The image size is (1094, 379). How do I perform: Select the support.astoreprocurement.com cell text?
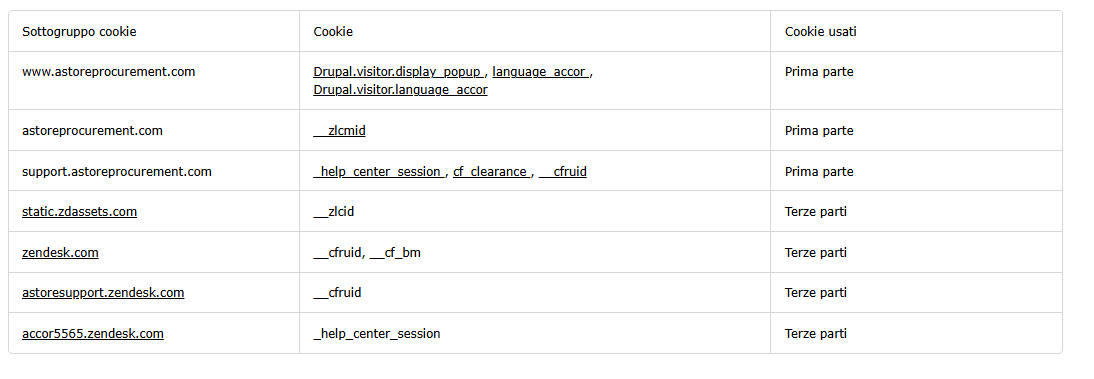point(117,172)
